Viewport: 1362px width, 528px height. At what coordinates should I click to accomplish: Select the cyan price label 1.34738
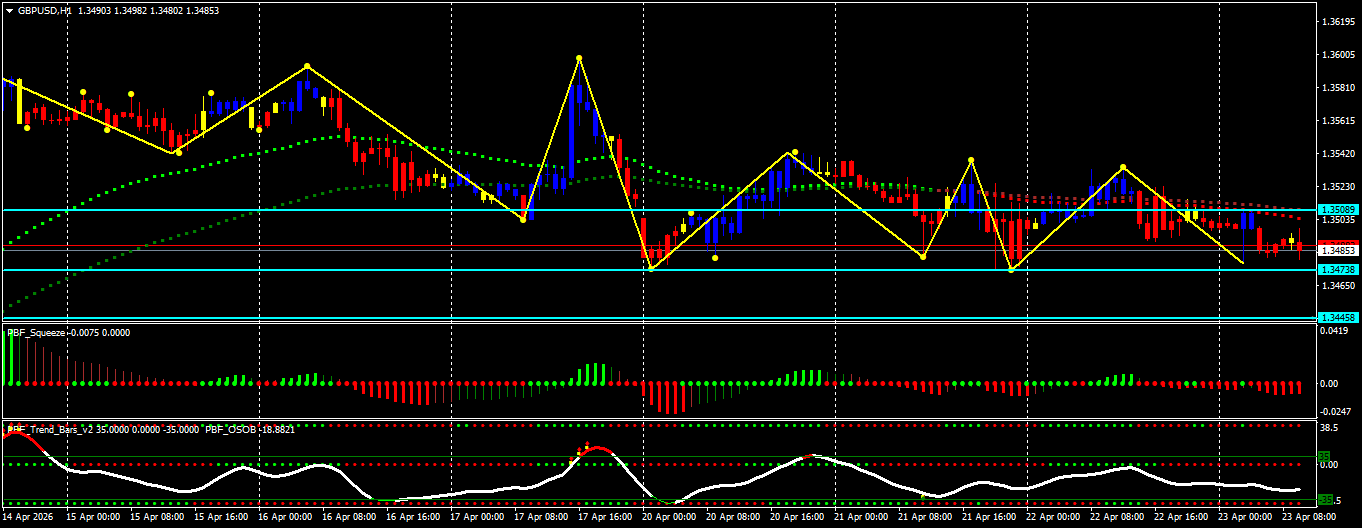(x=1337, y=270)
